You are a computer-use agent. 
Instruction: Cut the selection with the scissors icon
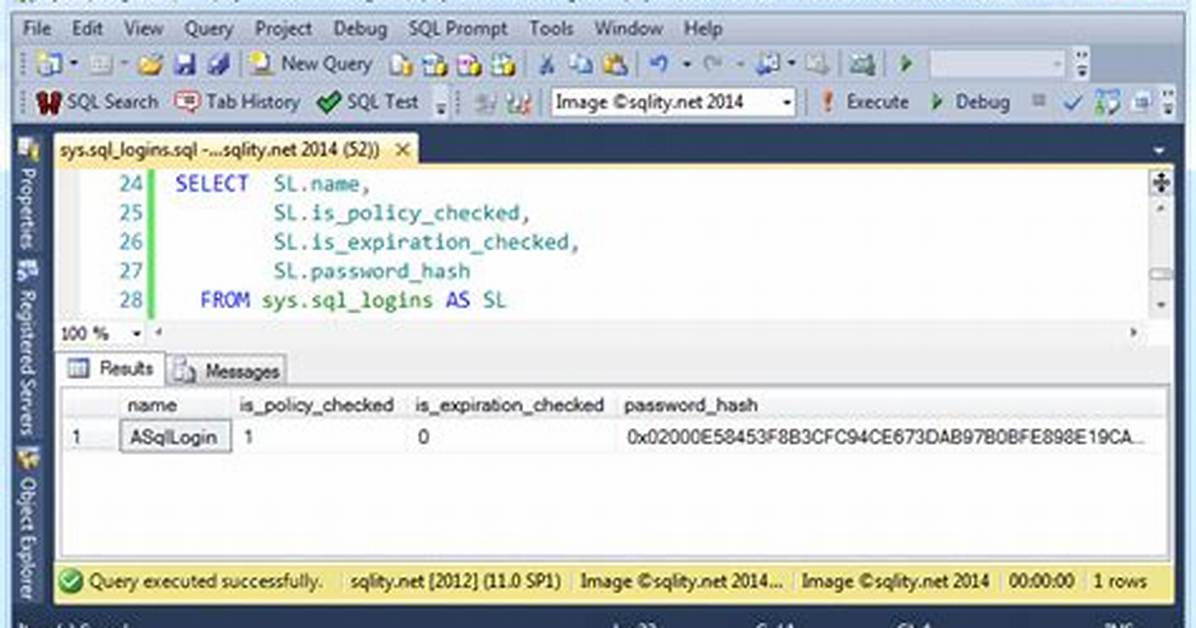click(x=546, y=65)
